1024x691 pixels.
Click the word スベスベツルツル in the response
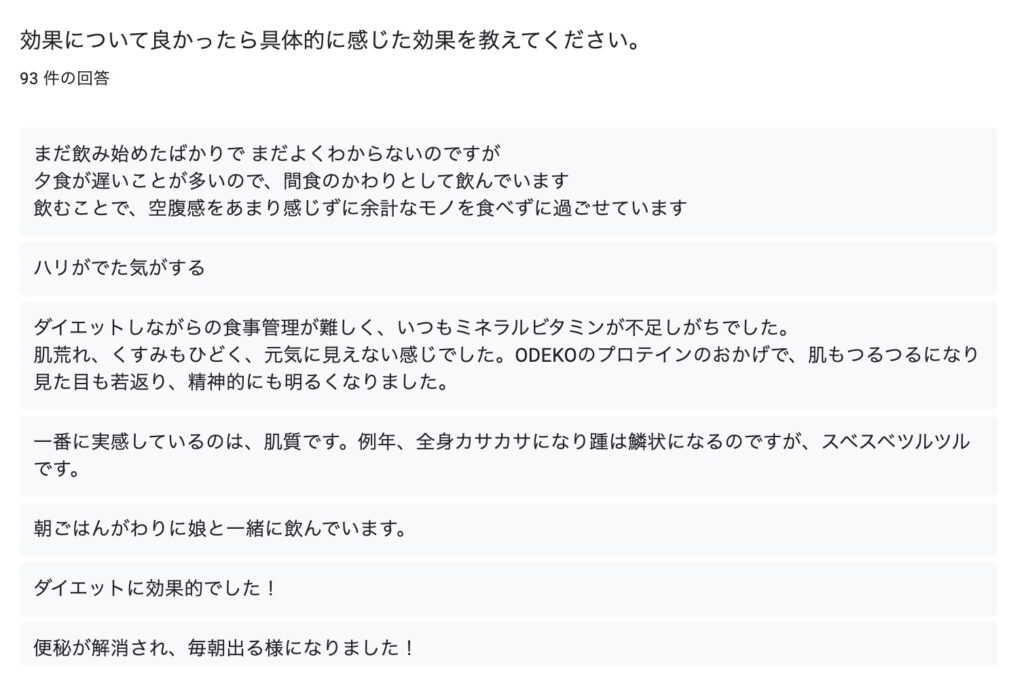click(x=895, y=442)
